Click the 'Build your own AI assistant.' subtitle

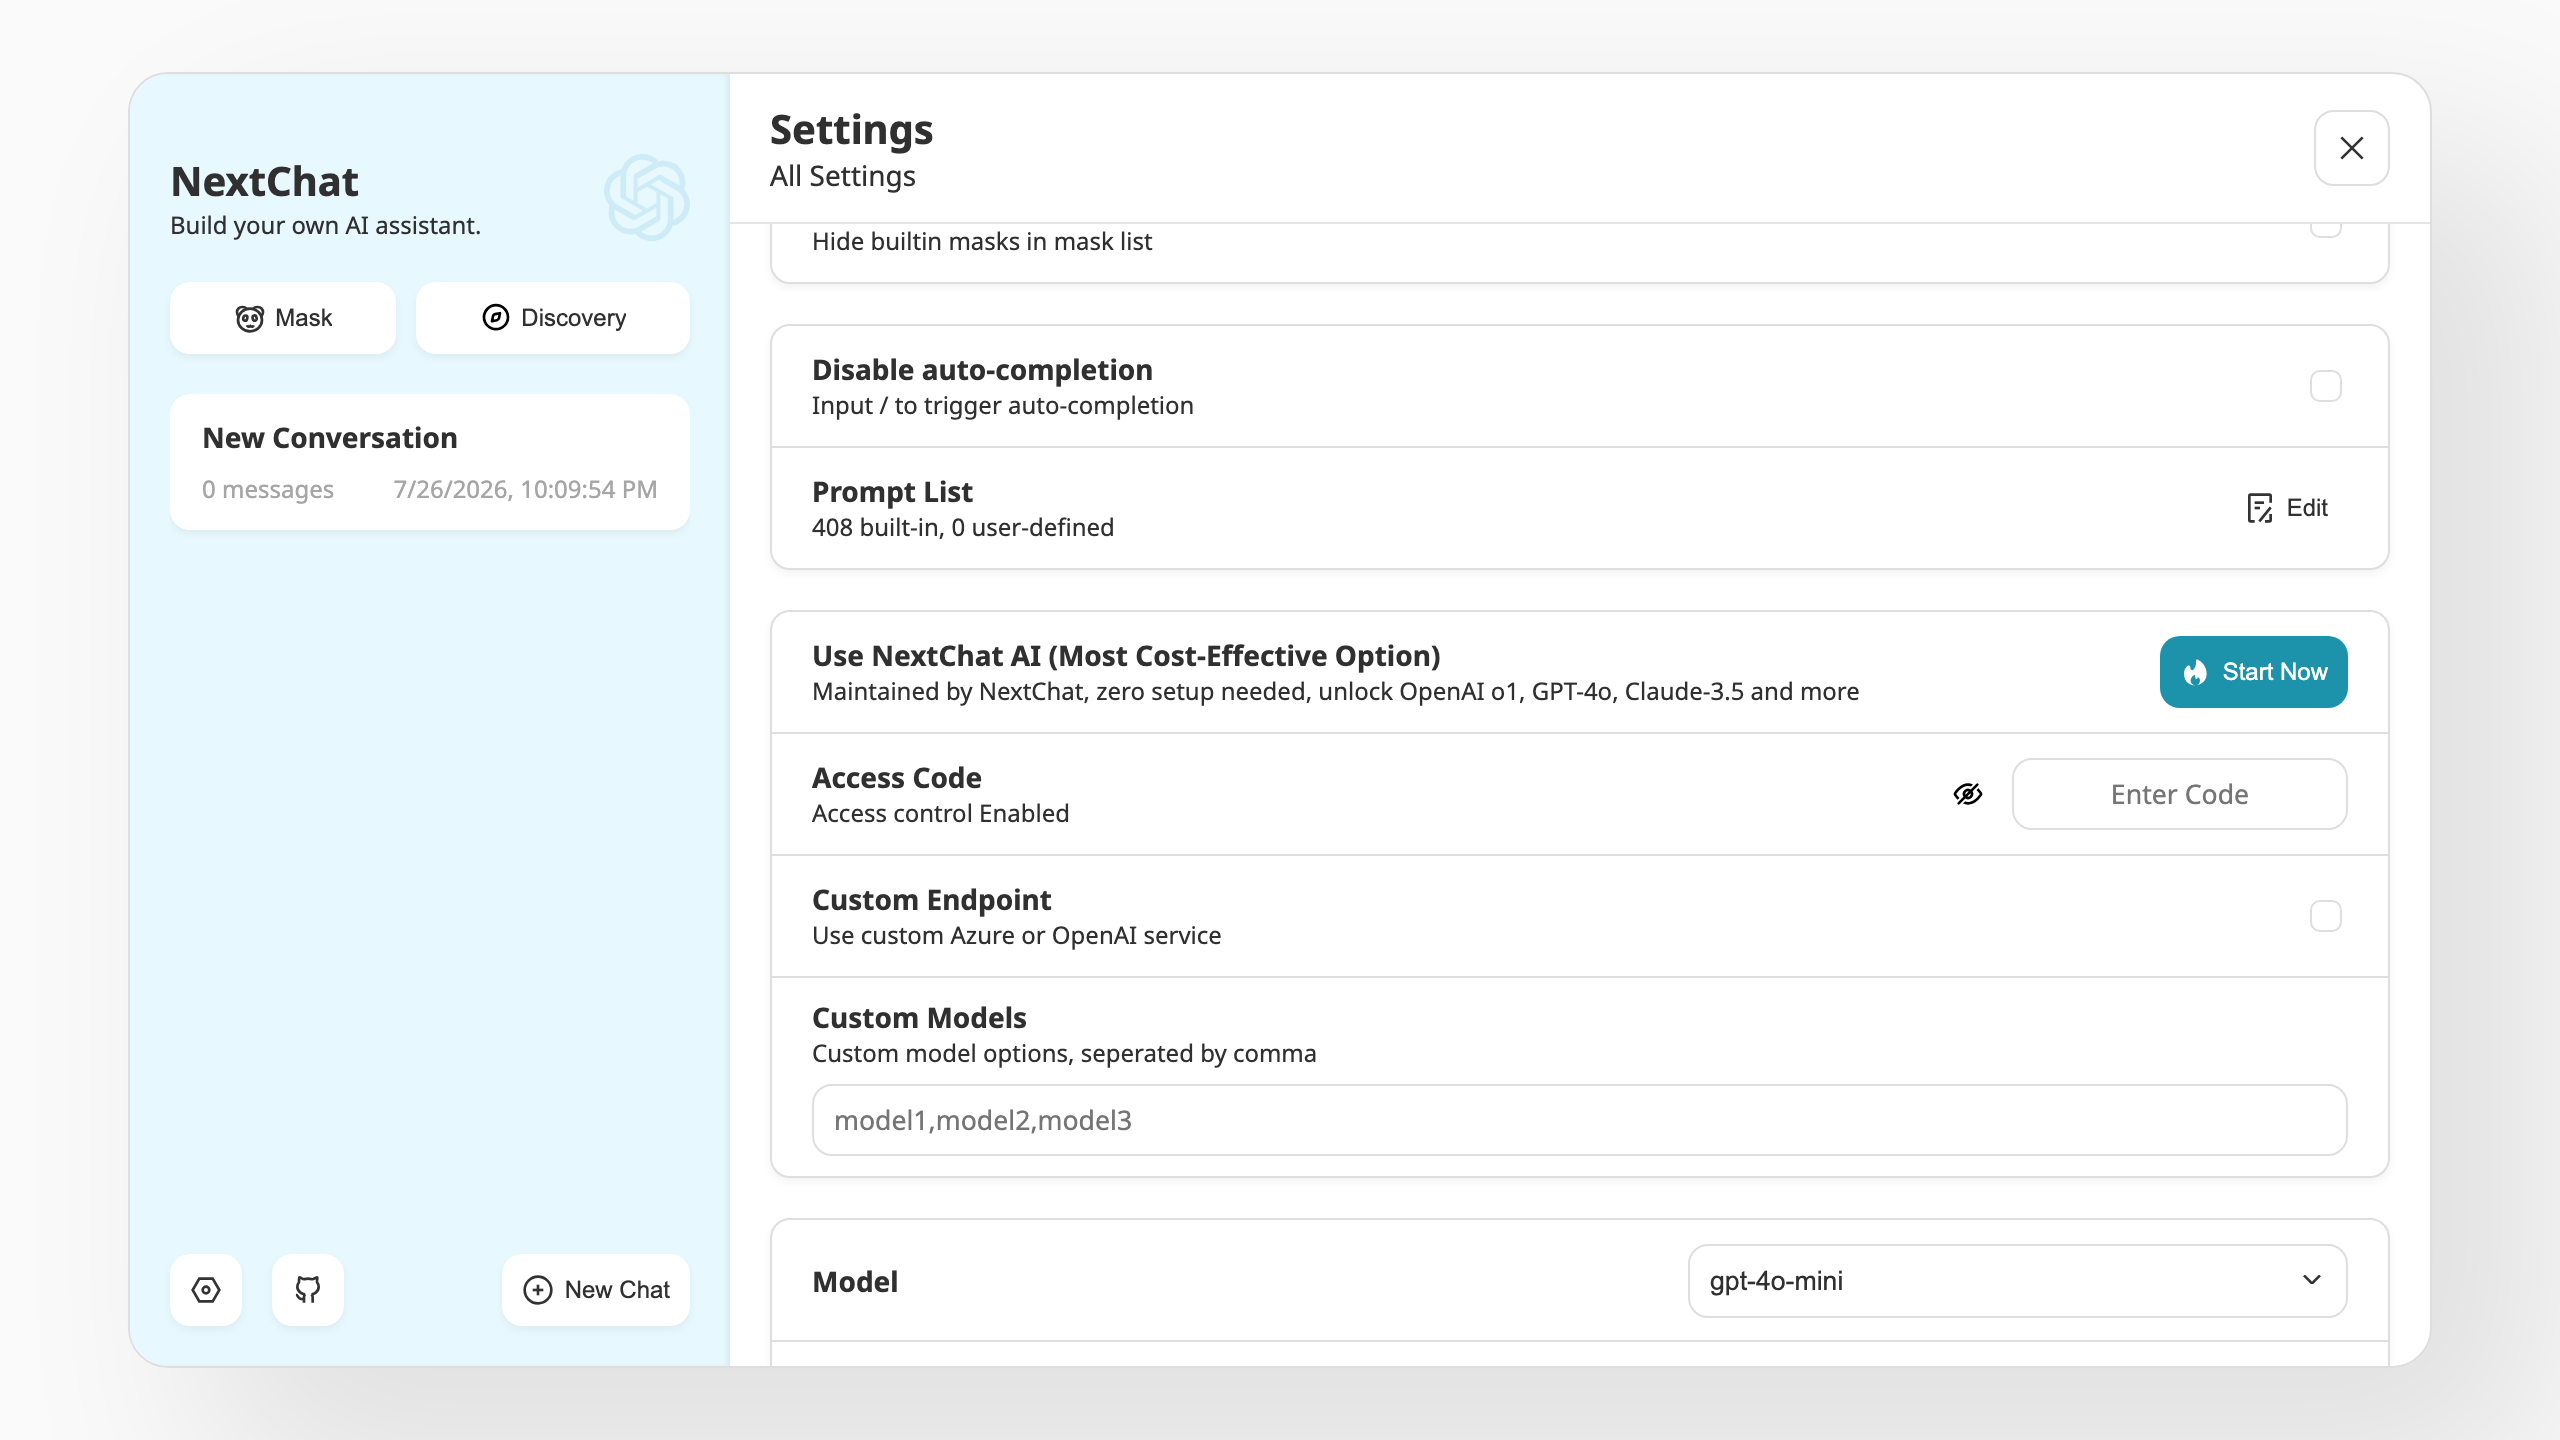point(326,225)
